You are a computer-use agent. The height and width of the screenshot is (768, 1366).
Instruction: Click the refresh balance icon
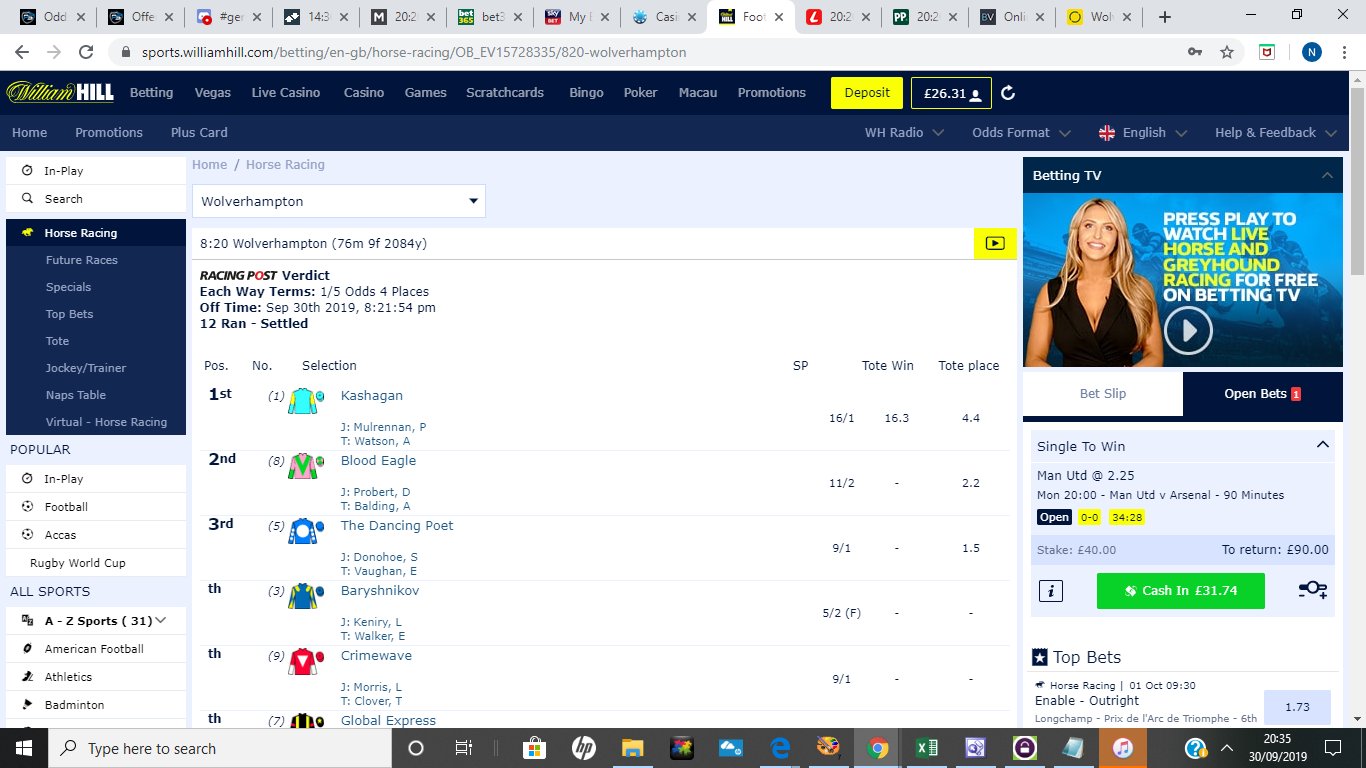[1008, 93]
